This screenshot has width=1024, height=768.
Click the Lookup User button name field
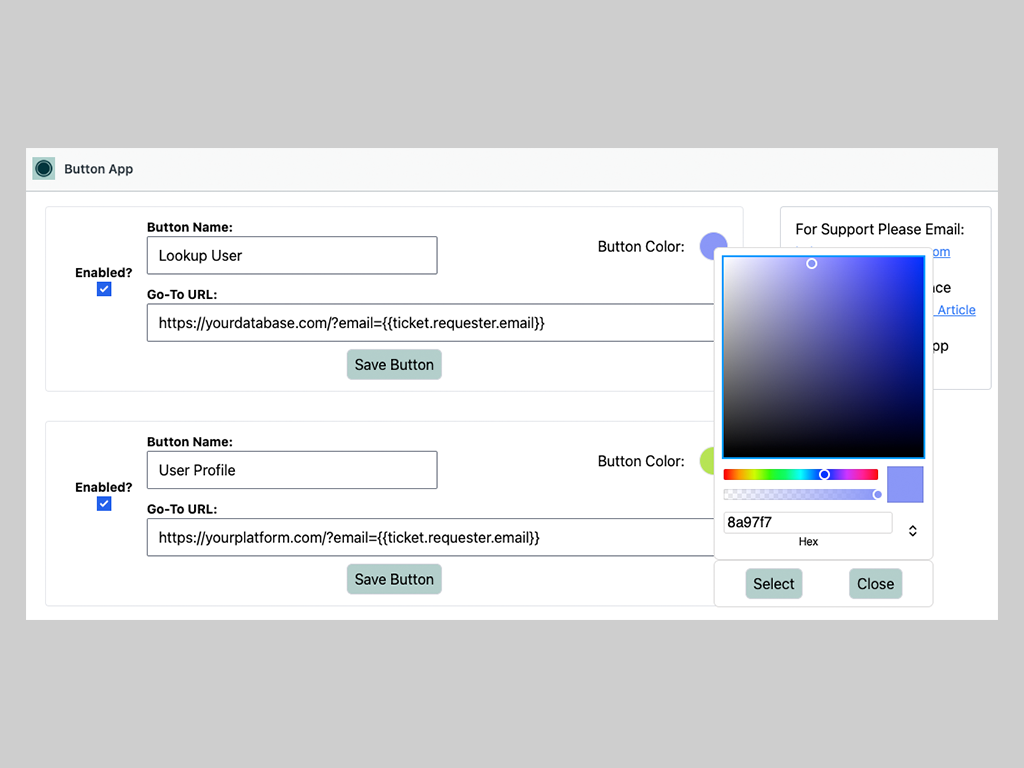[x=292, y=255]
